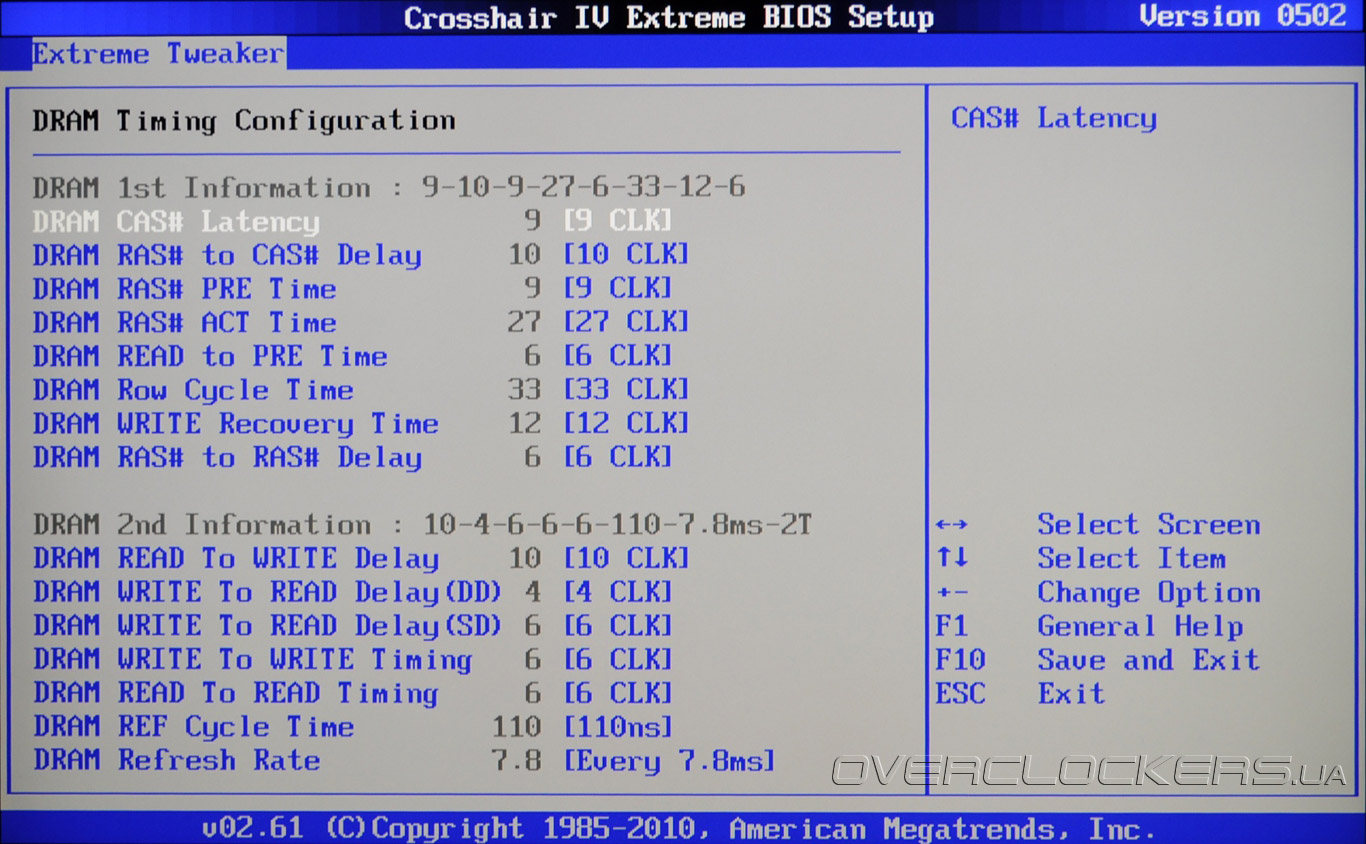Open the [6 CLK] value for WRITE To READ Delay(SD)
The width and height of the screenshot is (1366, 844).
click(x=618, y=626)
